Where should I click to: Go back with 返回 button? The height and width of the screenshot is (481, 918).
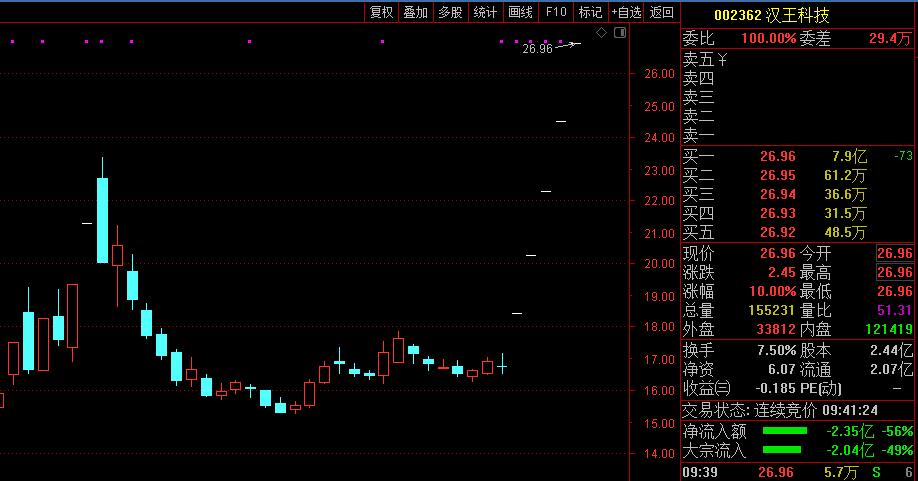(662, 12)
